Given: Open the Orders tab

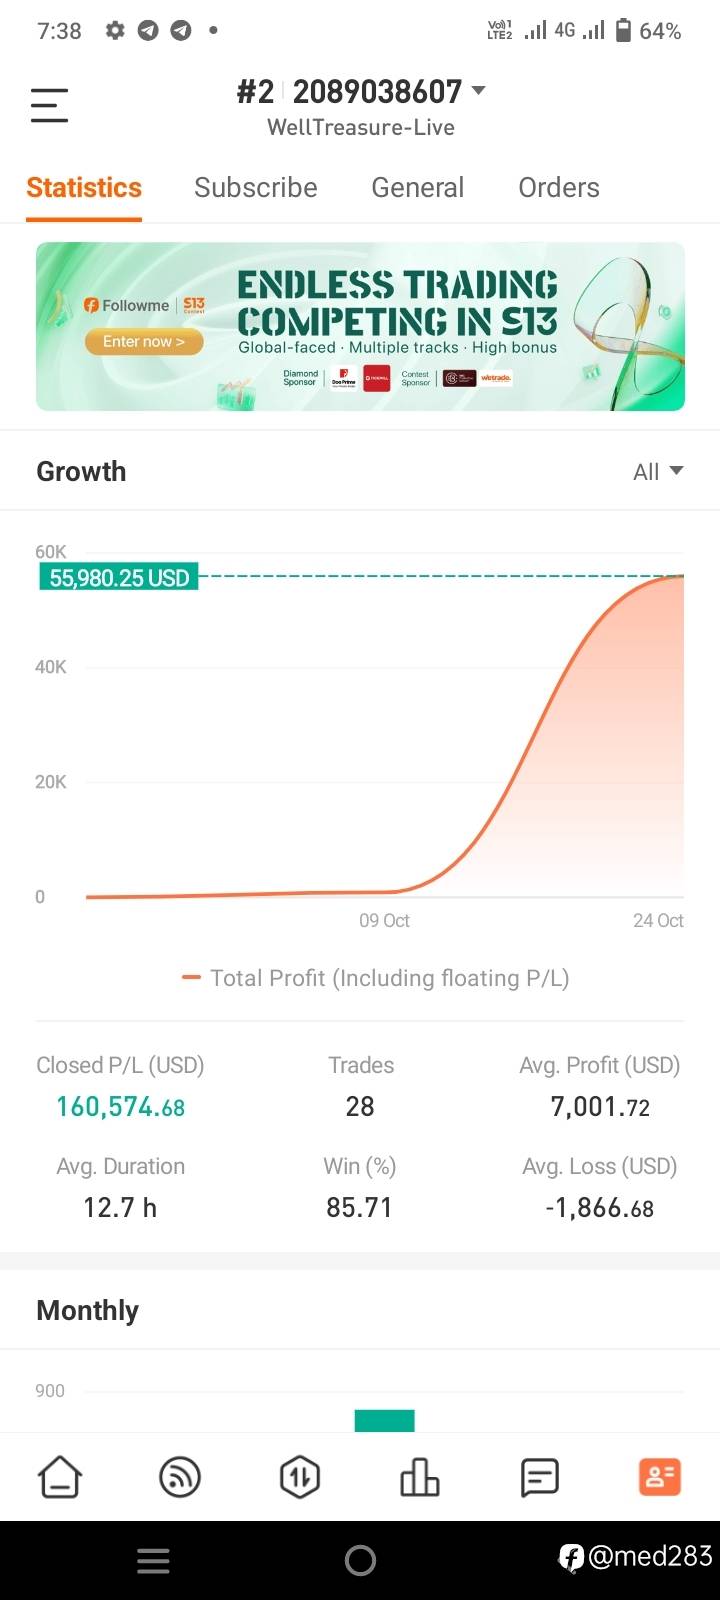Looking at the screenshot, I should coord(558,188).
